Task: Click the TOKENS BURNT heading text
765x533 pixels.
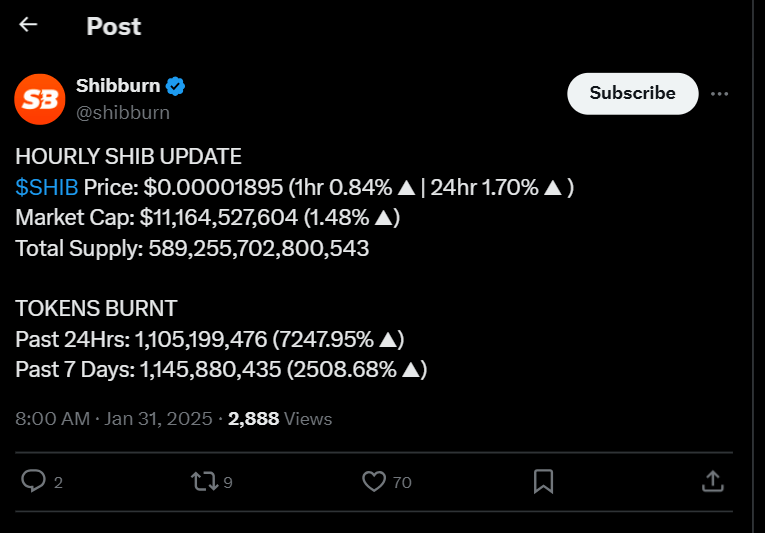Action: (x=96, y=309)
